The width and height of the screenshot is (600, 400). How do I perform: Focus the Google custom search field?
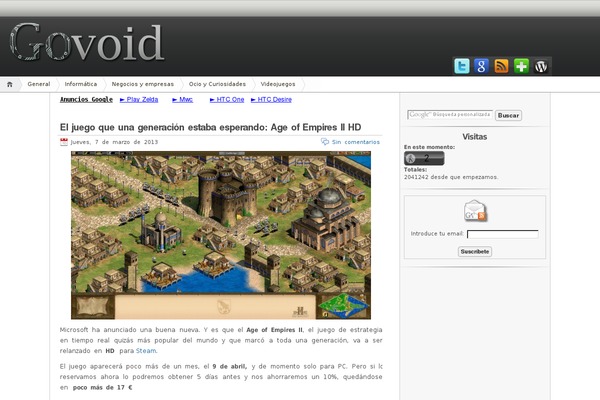[450, 114]
